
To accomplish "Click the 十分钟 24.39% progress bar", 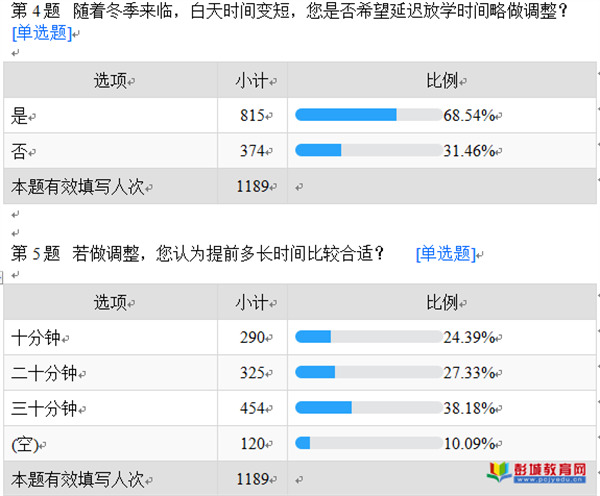I will pos(368,337).
